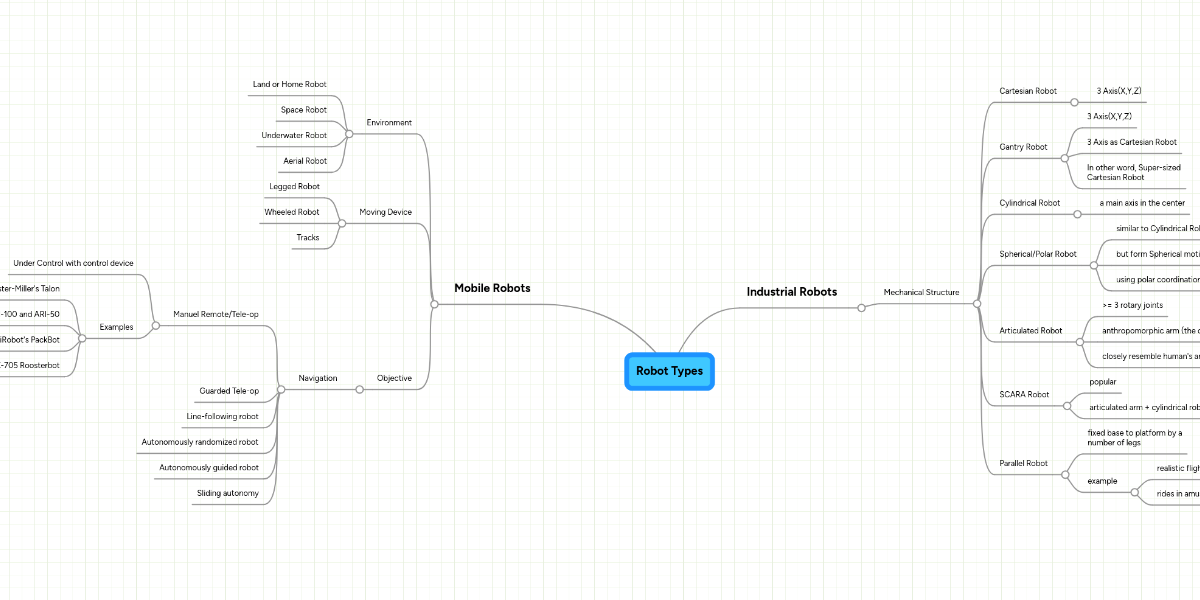The height and width of the screenshot is (600, 1200).
Task: Click the junction circle beside Spherical/Polar Robot
Action: (1093, 265)
